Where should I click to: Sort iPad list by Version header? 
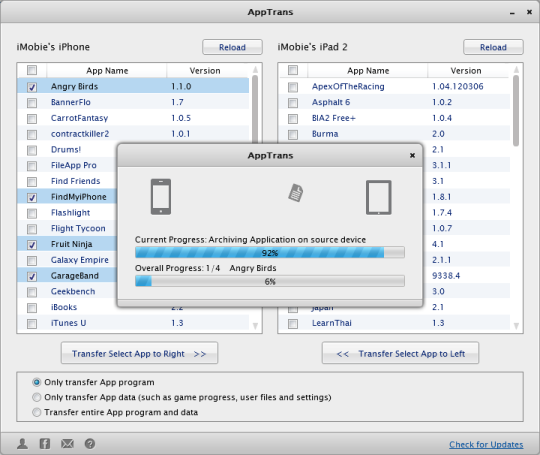point(466,71)
